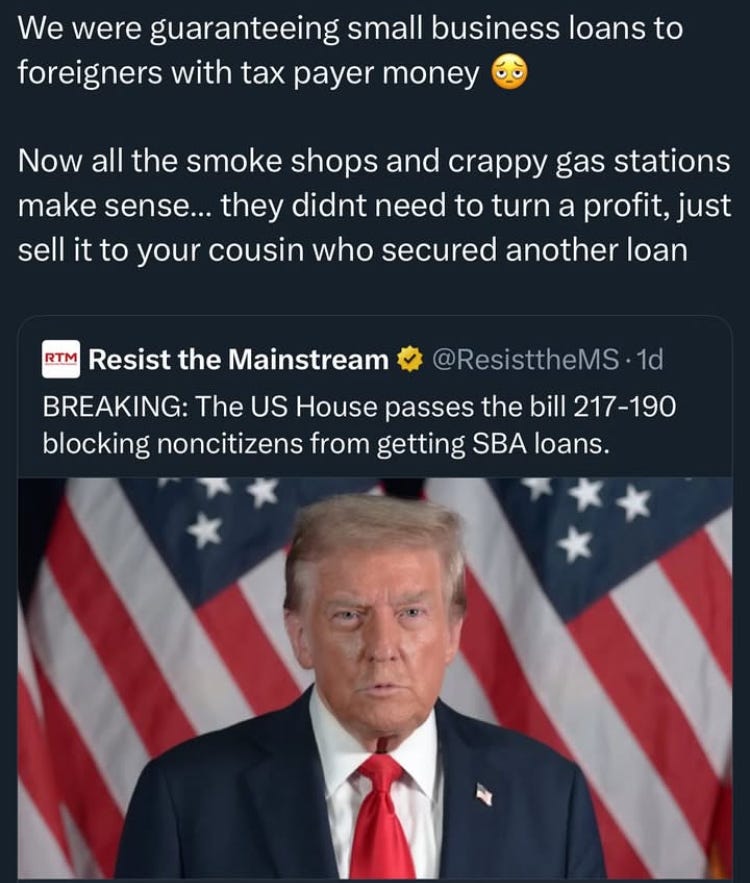Click the word 'BREAKING:' in quote
750x883 pixels.
pos(115,407)
